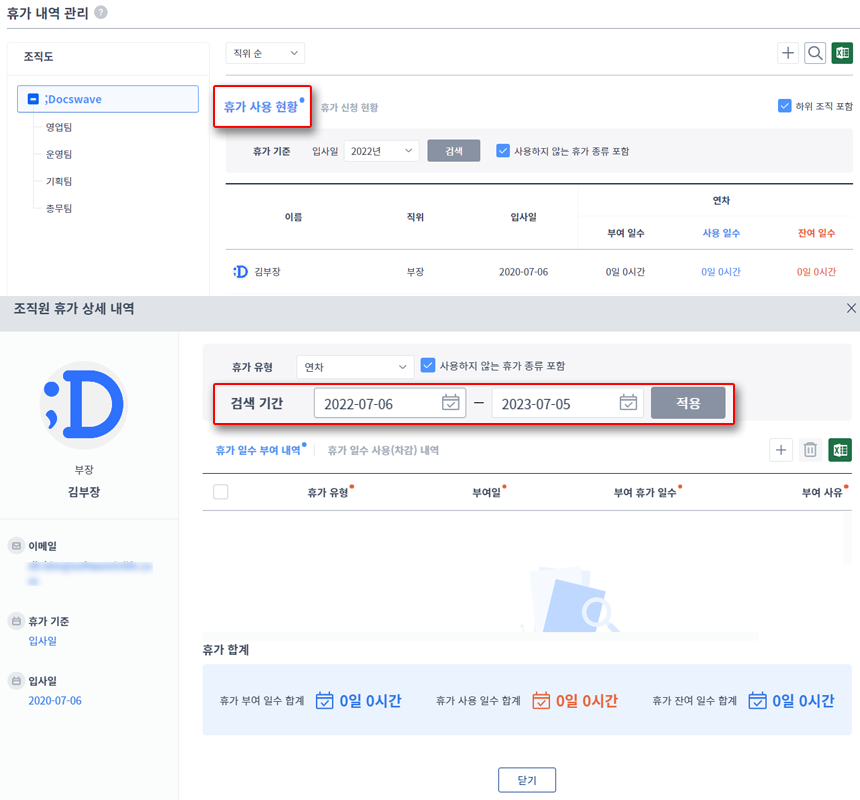Click the email icon beside 이메일
Image resolution: width=860 pixels, height=800 pixels.
(x=16, y=546)
